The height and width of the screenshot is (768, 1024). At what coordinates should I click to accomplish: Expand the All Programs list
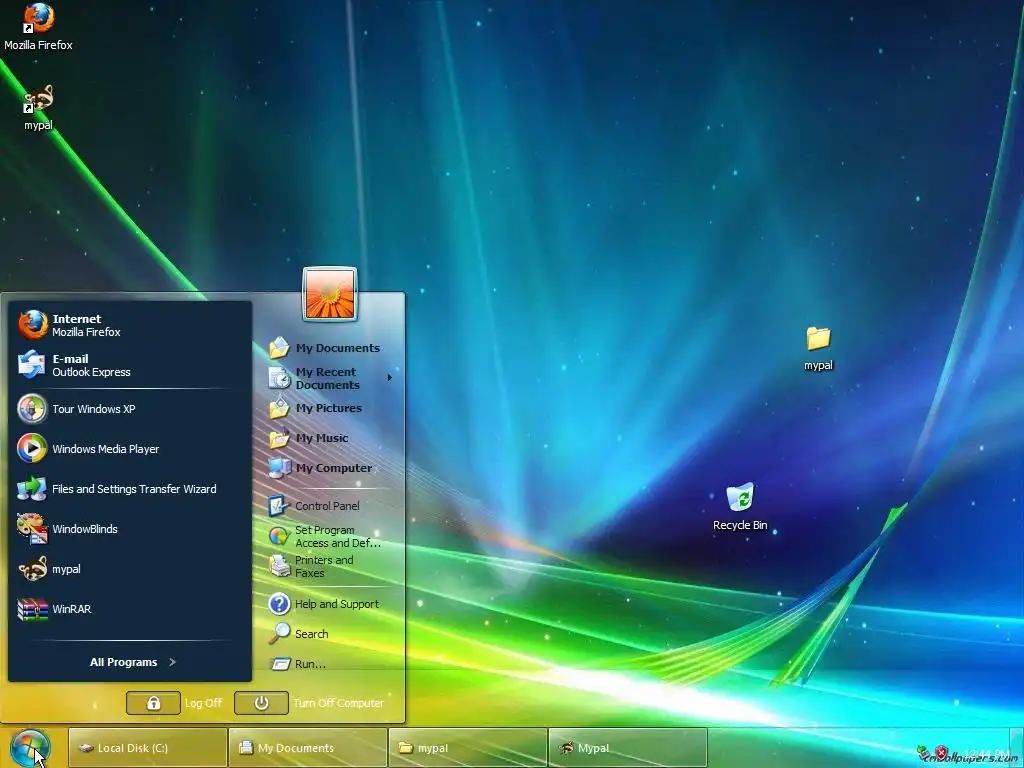click(x=133, y=662)
